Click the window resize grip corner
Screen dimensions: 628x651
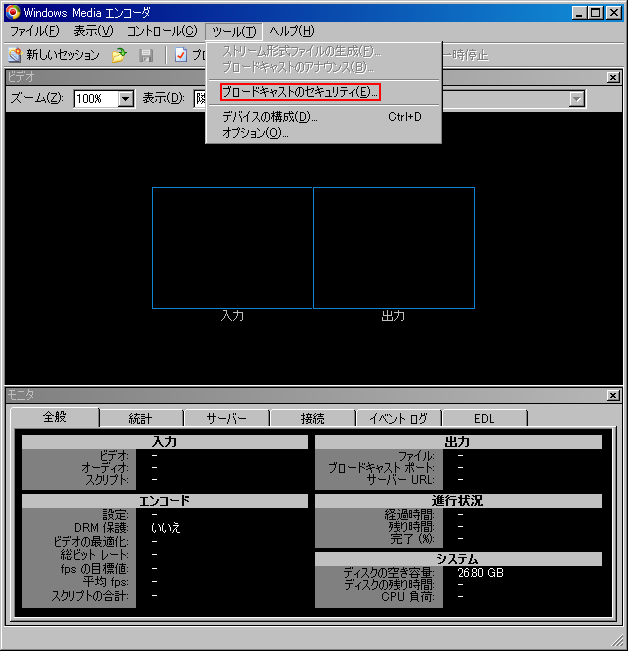[x=617, y=641]
